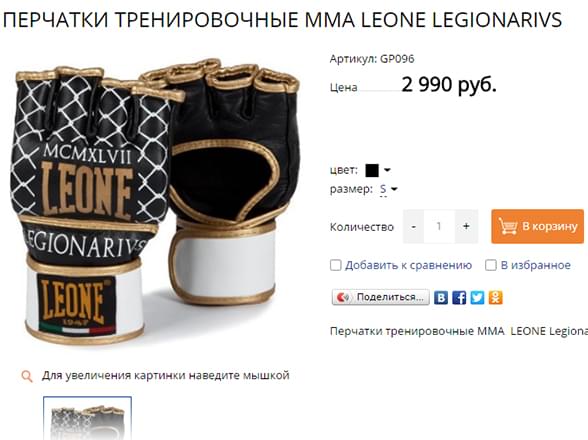Select the black color swatch
The height and width of the screenshot is (440, 588).
click(x=372, y=170)
